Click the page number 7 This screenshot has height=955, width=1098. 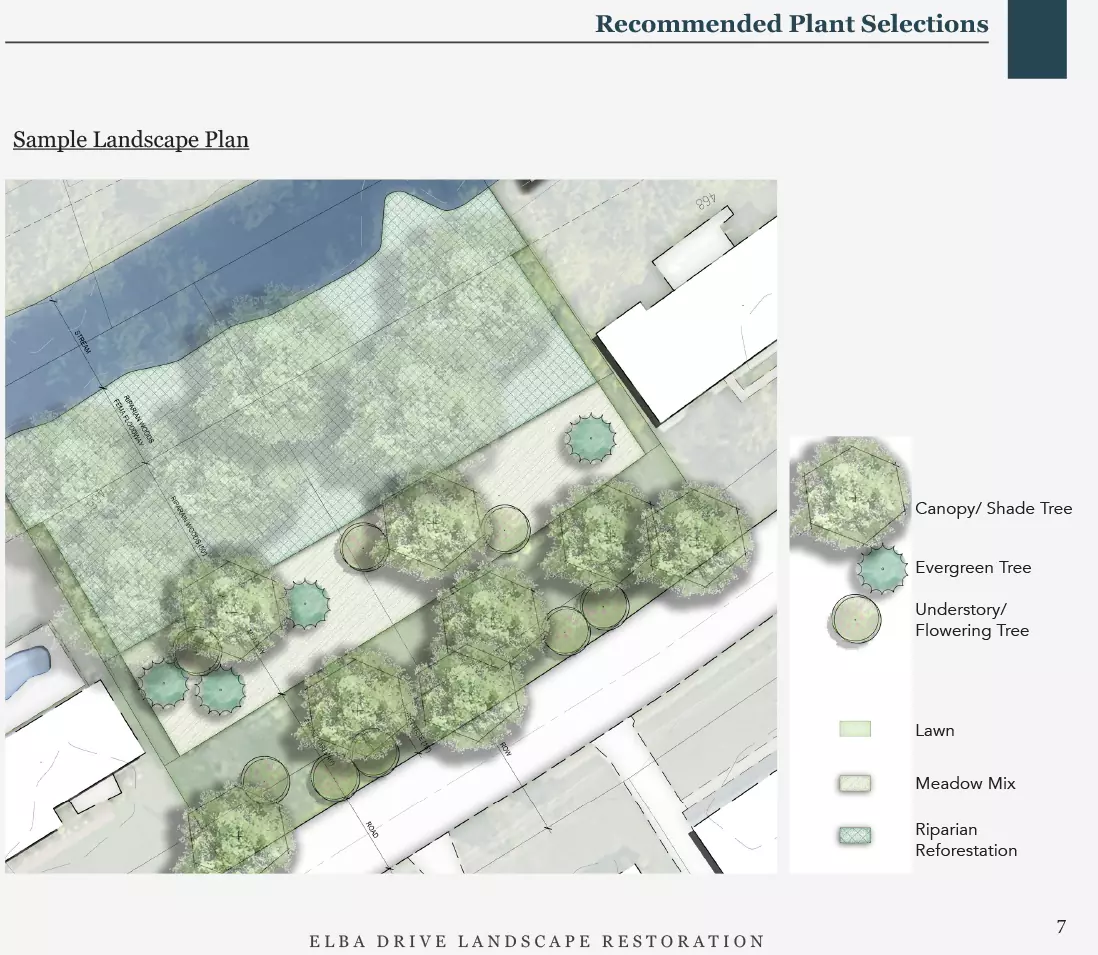tap(1061, 927)
